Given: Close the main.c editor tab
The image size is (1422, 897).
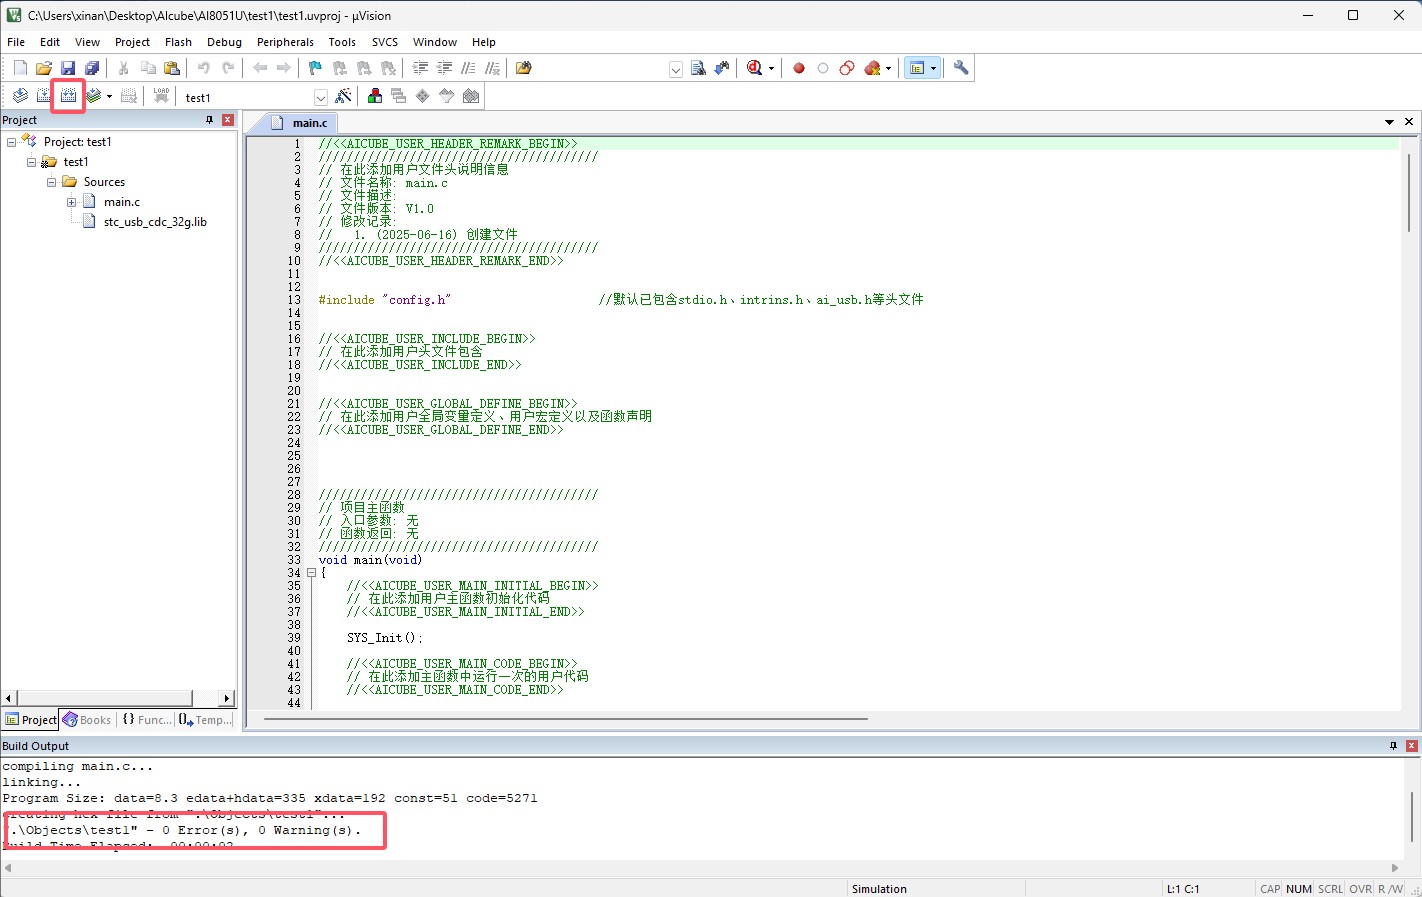Looking at the screenshot, I should [1409, 122].
